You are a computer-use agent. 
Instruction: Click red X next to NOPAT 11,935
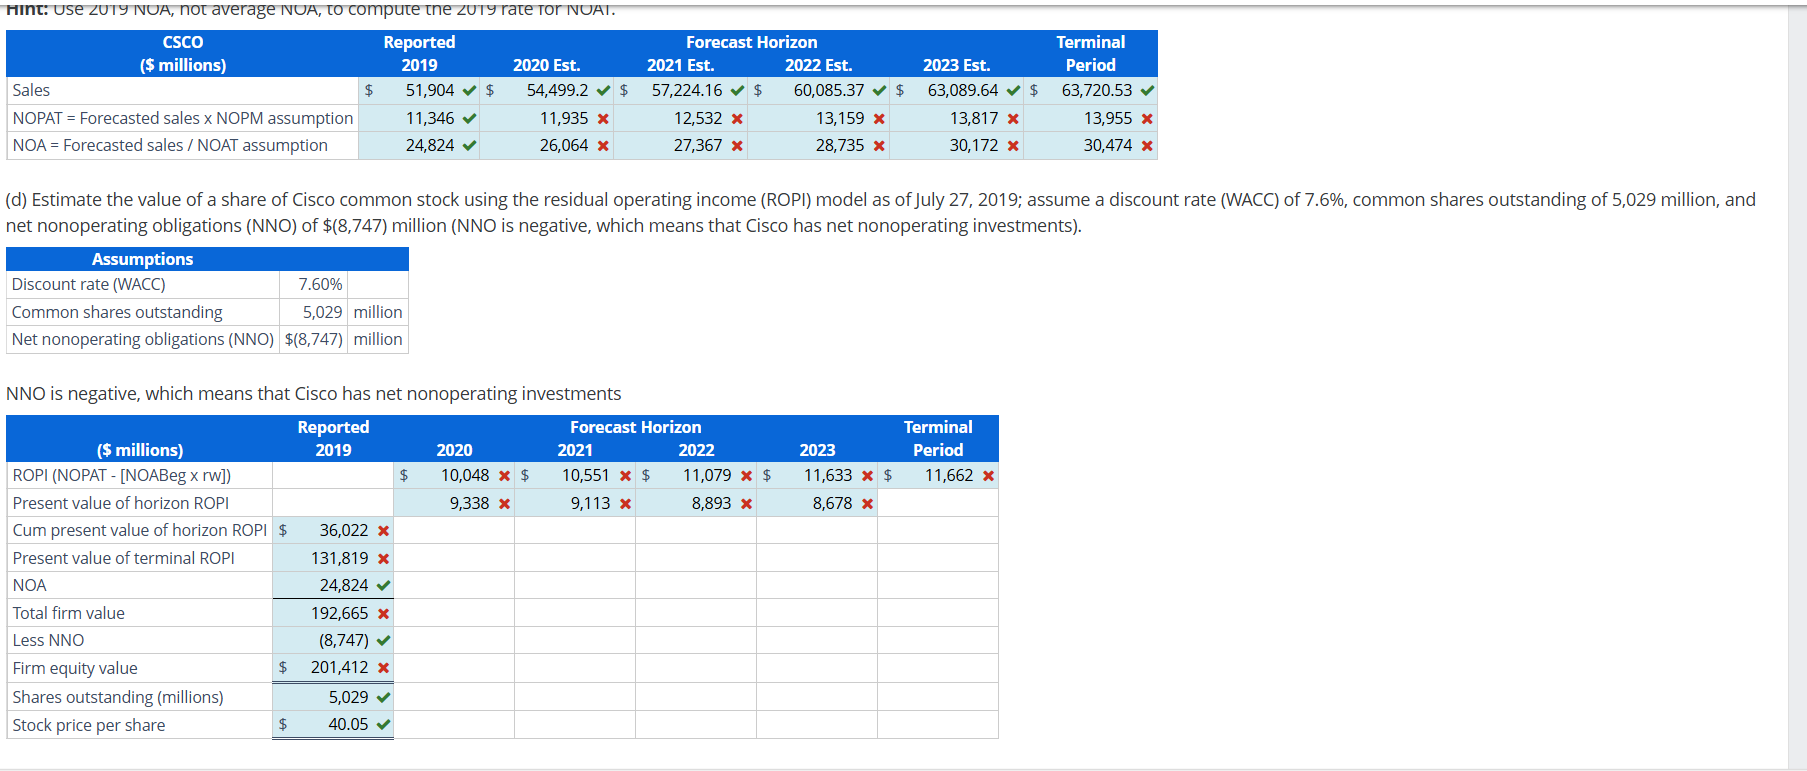pyautogui.click(x=603, y=119)
